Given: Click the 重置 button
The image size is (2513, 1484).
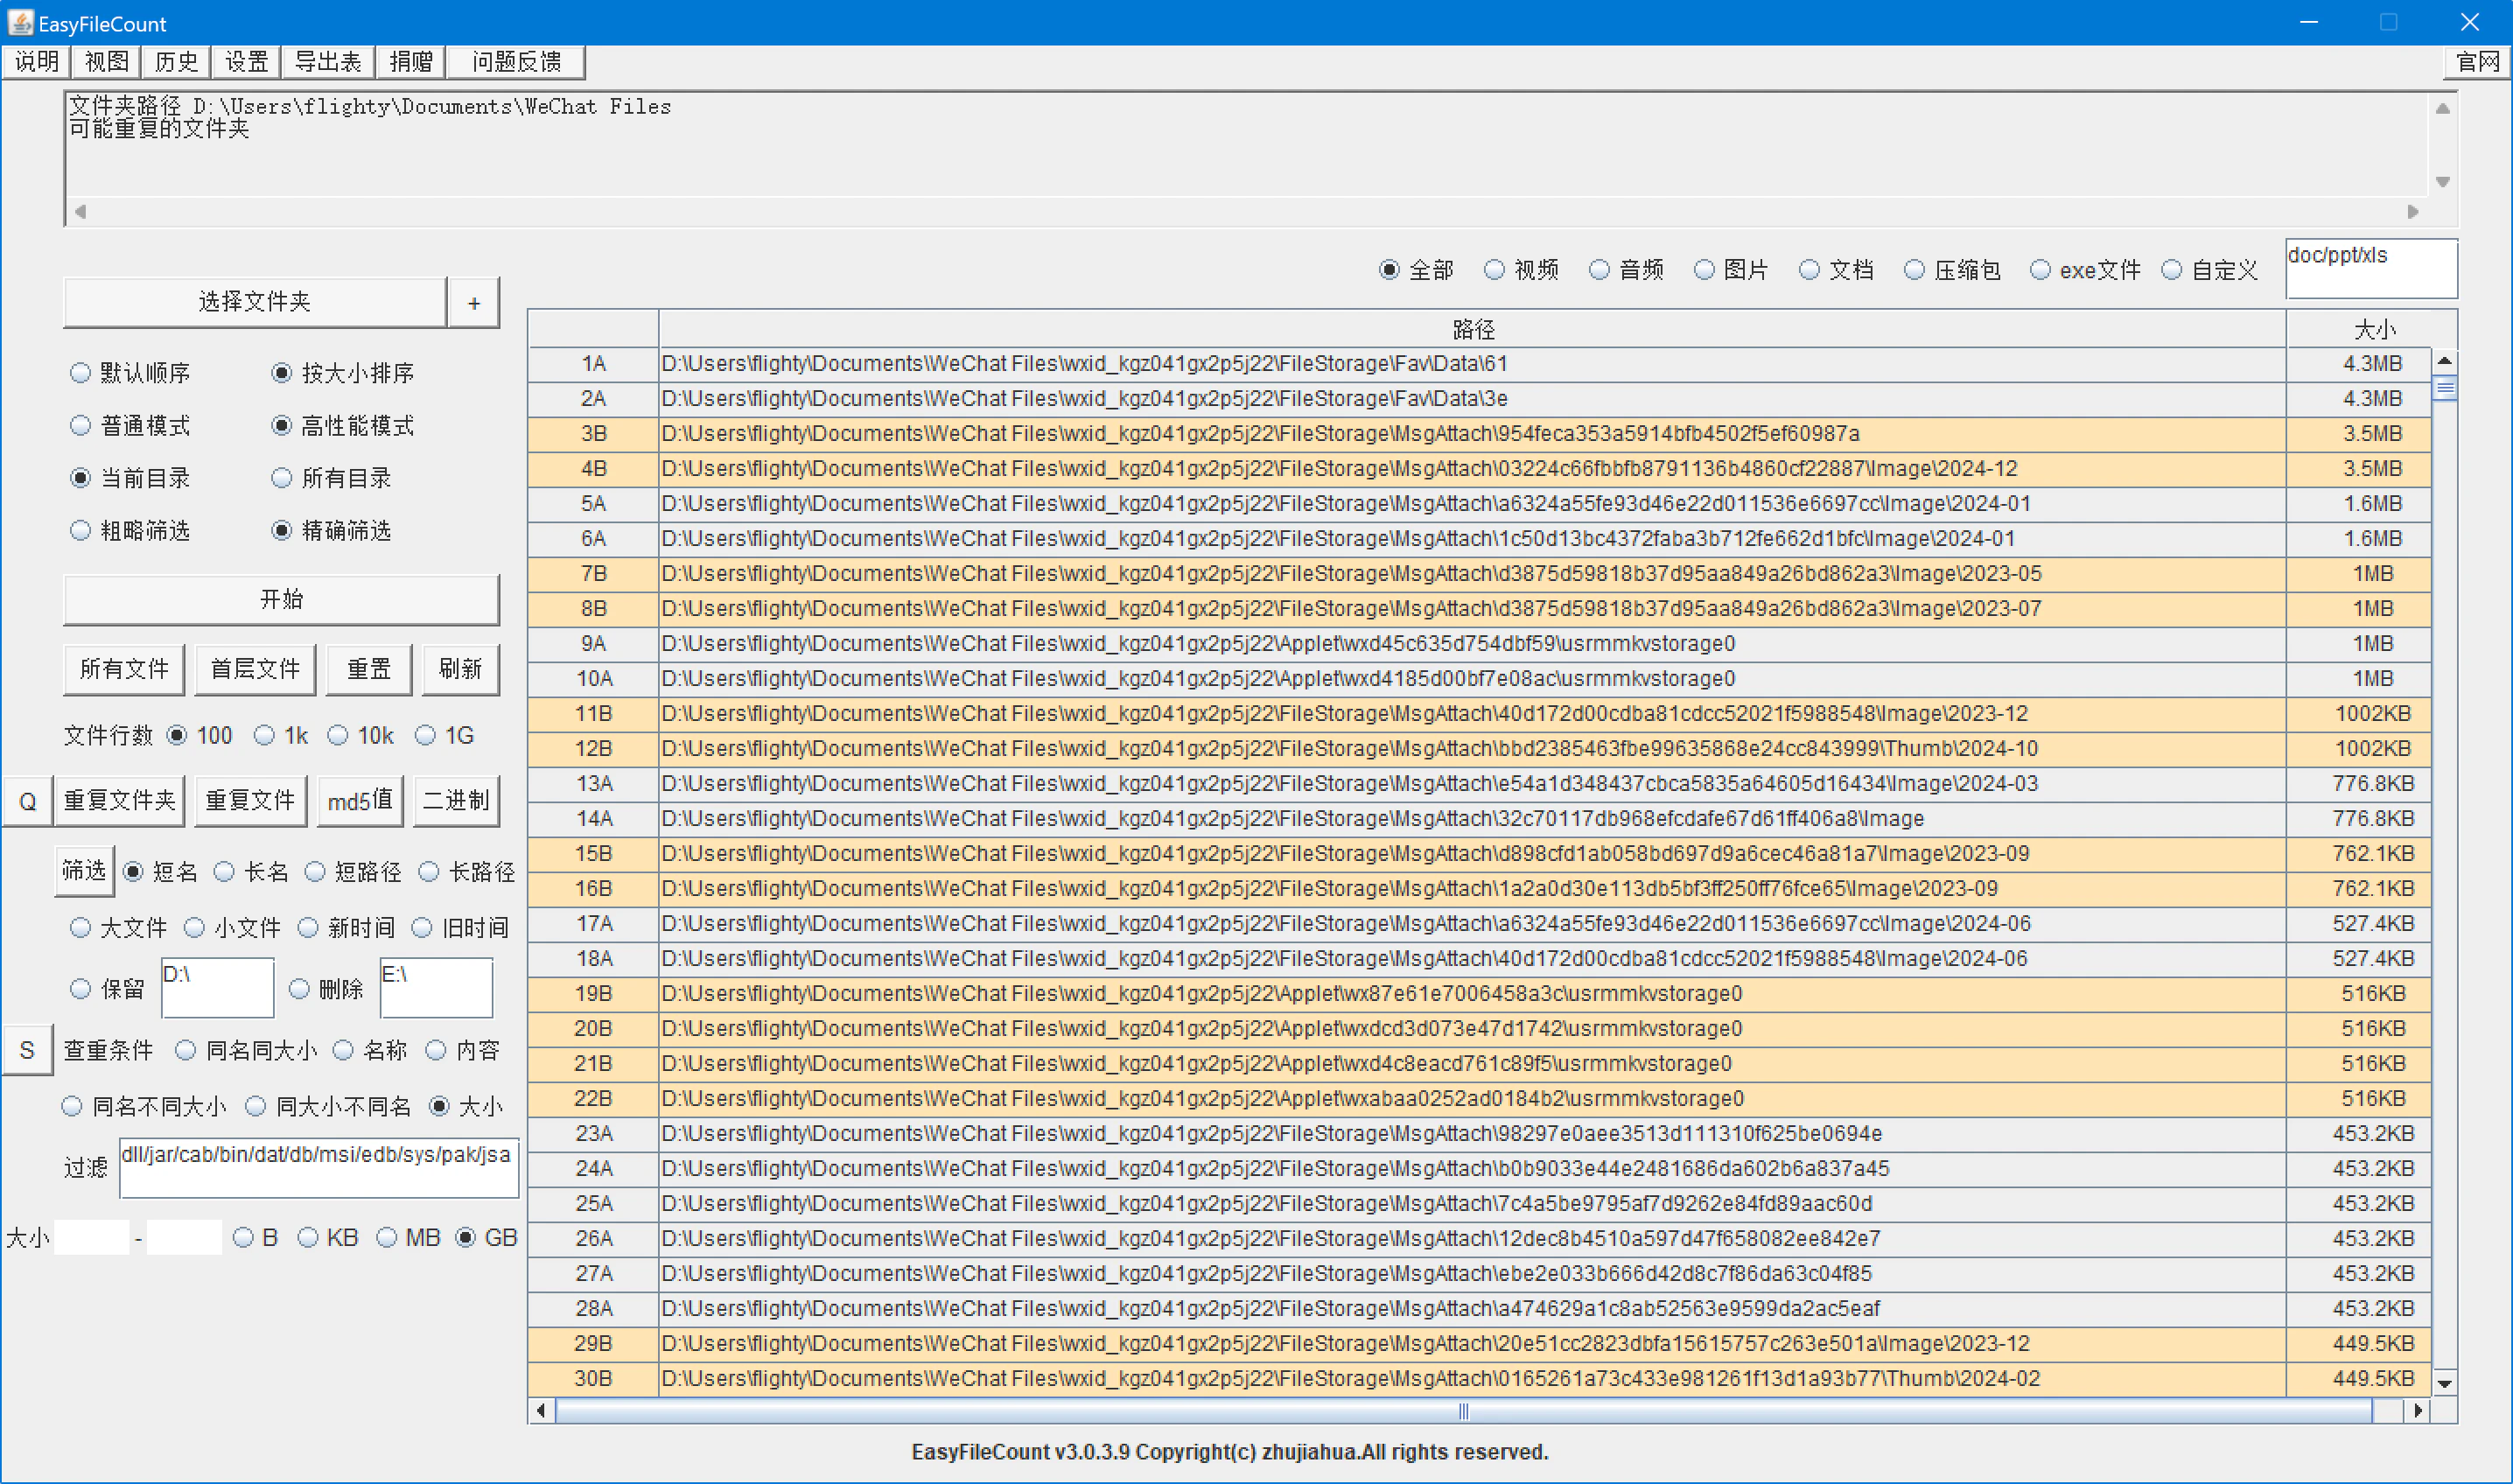Looking at the screenshot, I should (x=369, y=669).
